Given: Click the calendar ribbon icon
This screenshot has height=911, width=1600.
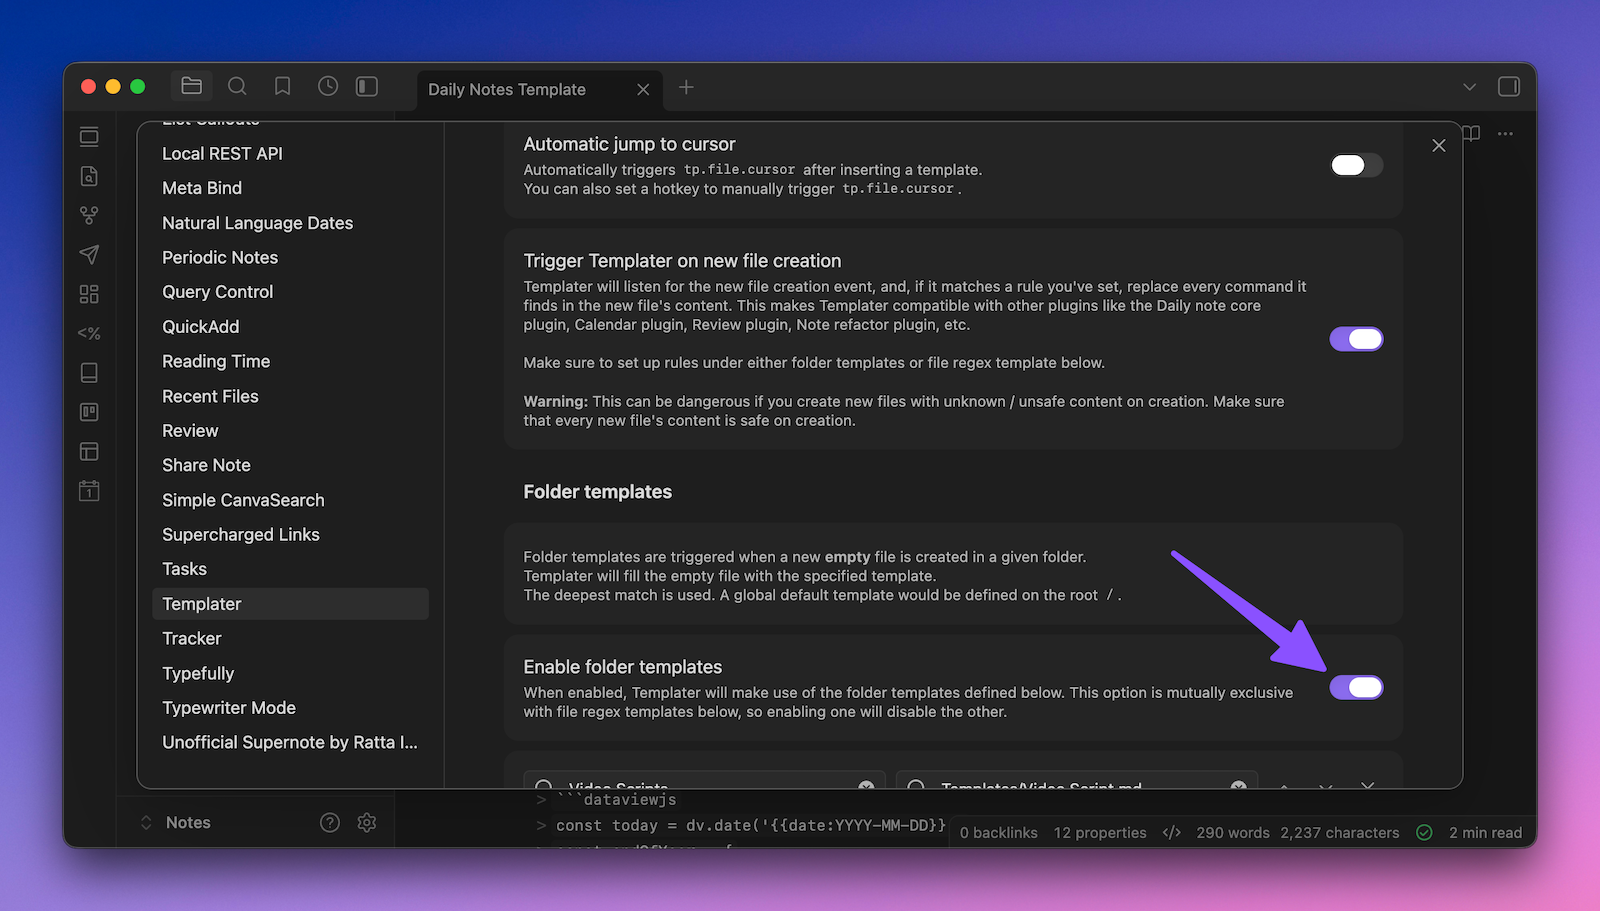Looking at the screenshot, I should pos(89,490).
